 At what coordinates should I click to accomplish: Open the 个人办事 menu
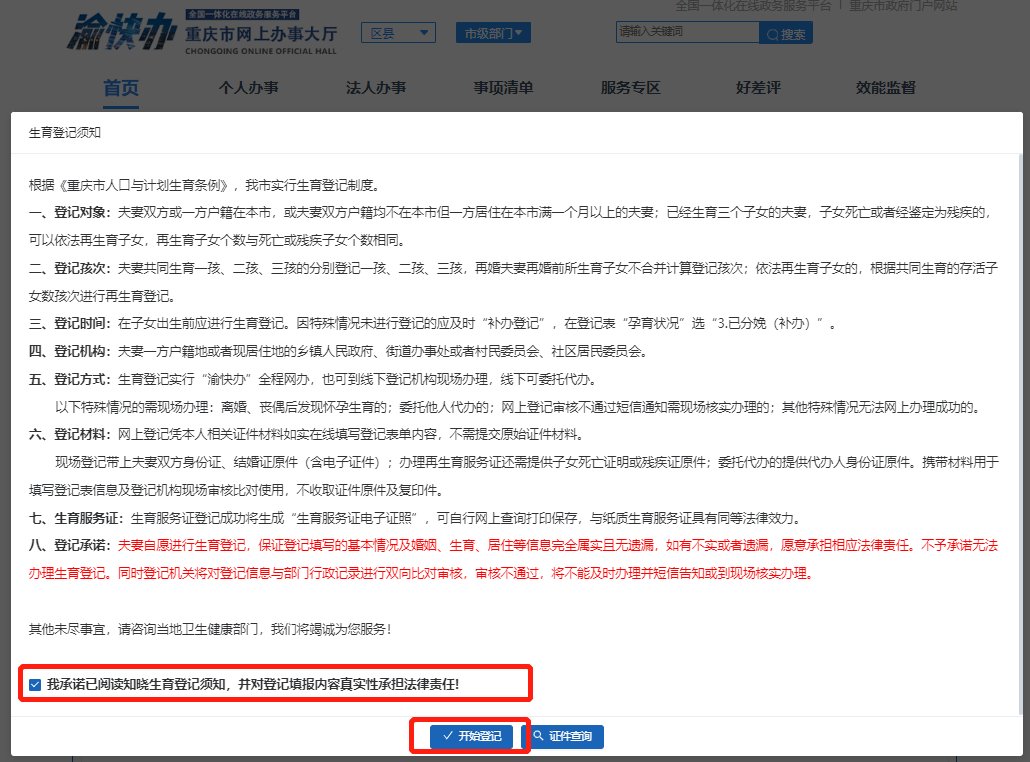[x=248, y=87]
